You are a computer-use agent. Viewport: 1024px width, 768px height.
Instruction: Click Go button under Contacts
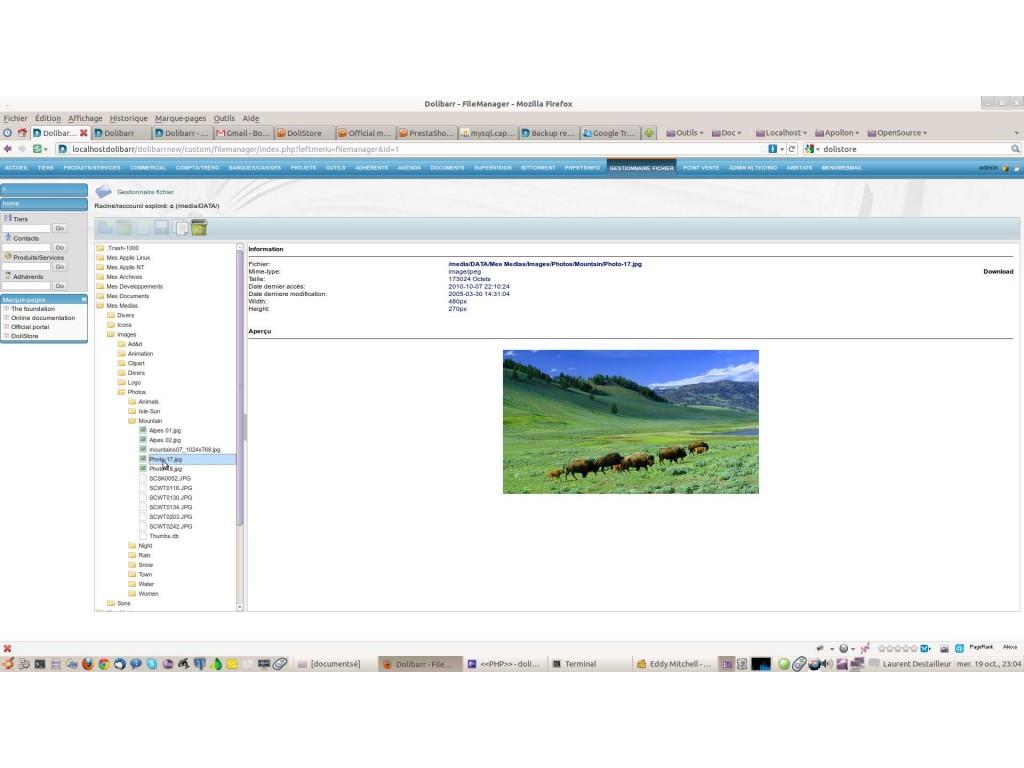pyautogui.click(x=59, y=248)
